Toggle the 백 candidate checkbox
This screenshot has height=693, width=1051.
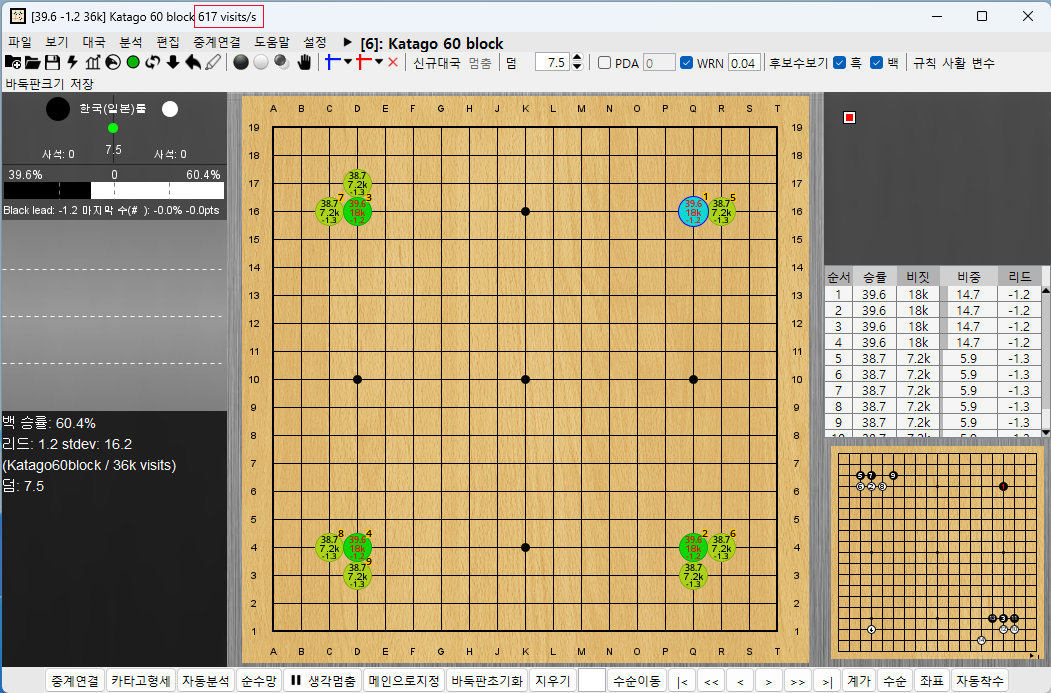pyautogui.click(x=876, y=63)
